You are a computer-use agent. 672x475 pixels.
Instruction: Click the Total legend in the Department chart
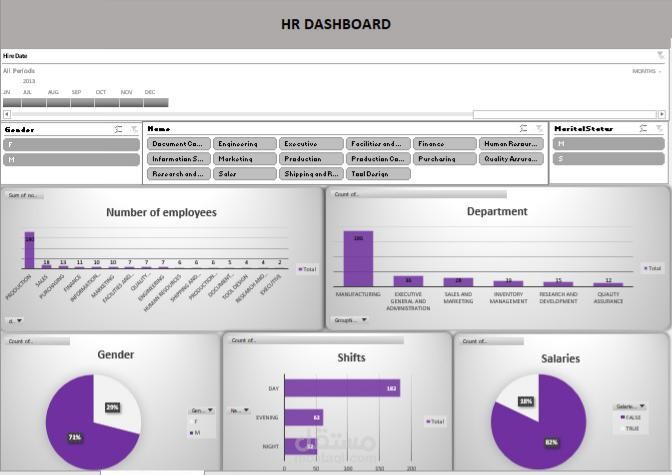pos(652,268)
